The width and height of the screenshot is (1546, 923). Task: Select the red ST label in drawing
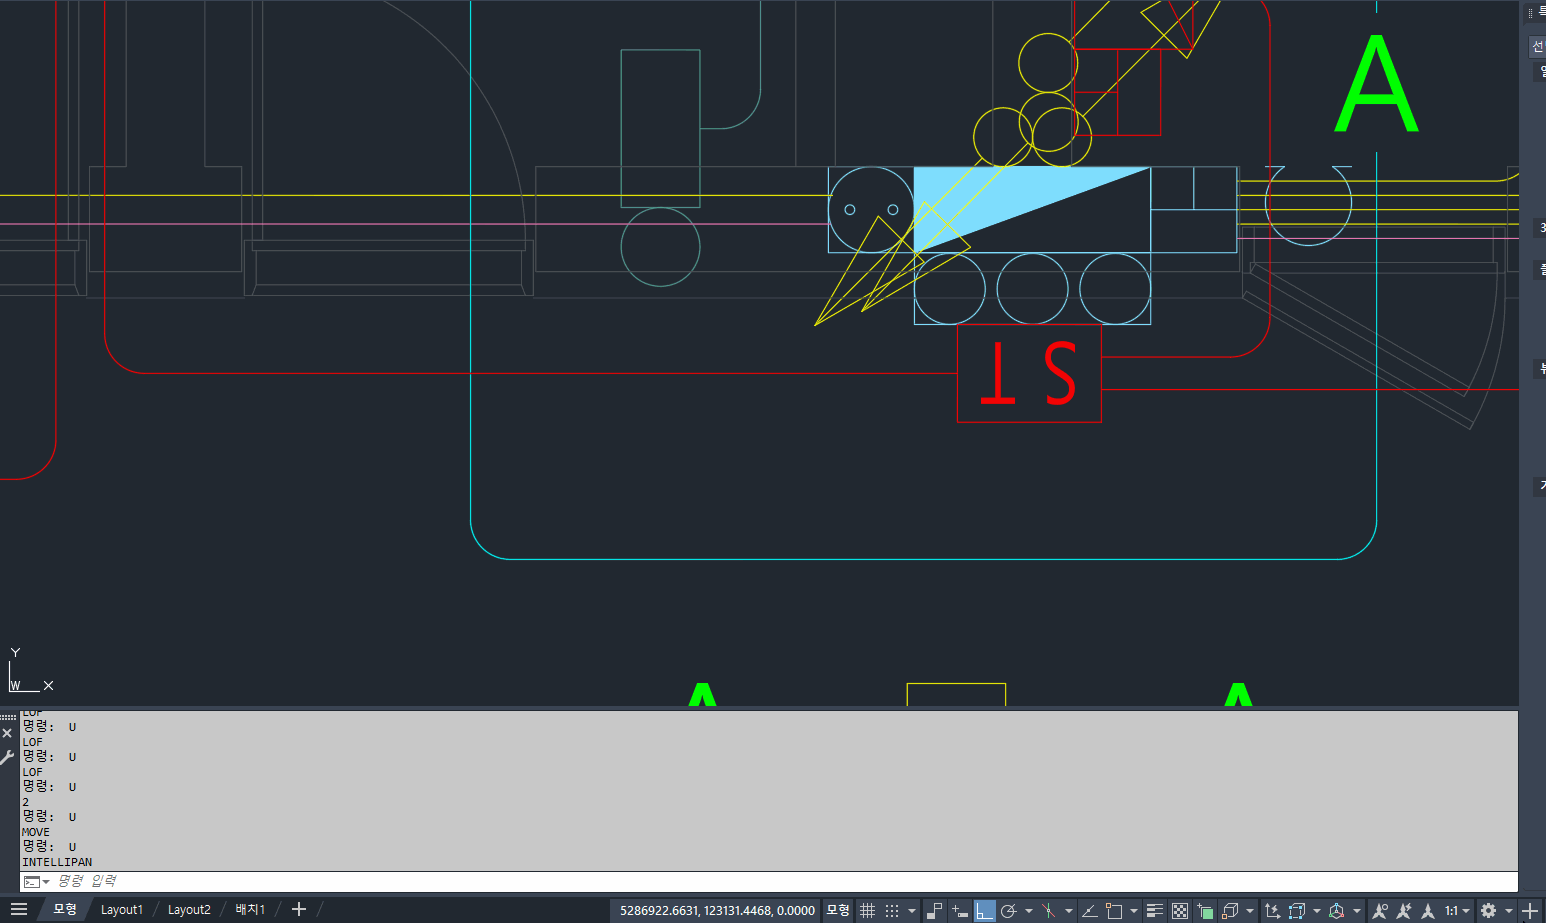pyautogui.click(x=1029, y=373)
